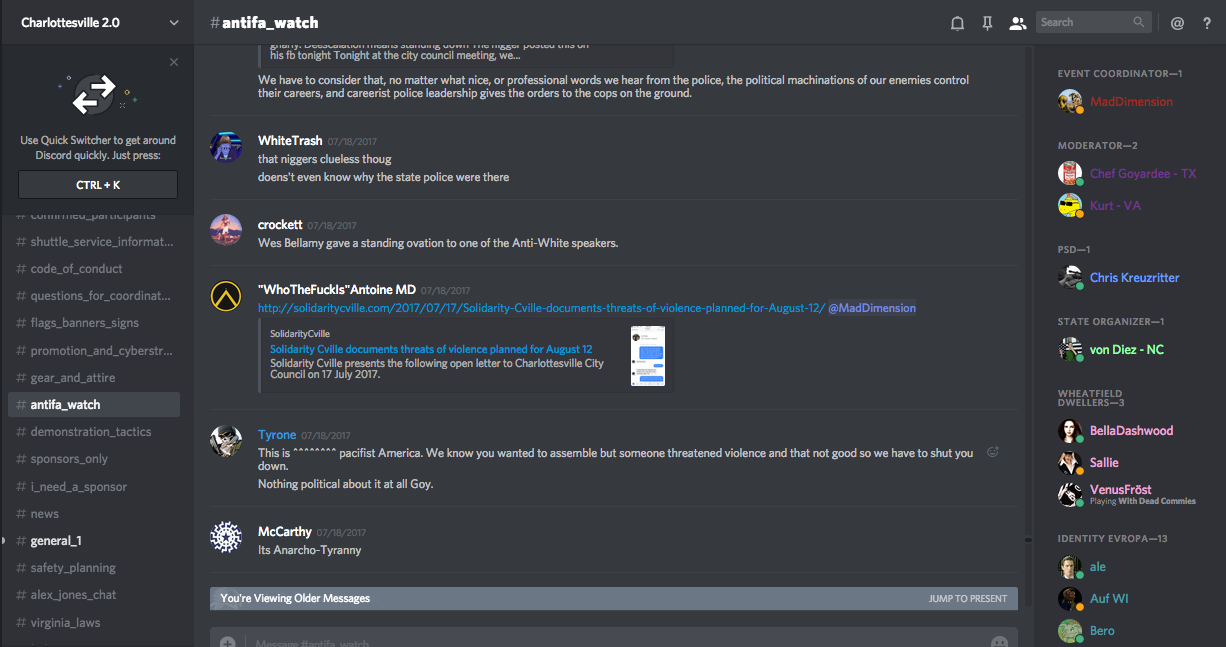Close the Quick Switcher tip
The height and width of the screenshot is (647, 1226).
174,62
